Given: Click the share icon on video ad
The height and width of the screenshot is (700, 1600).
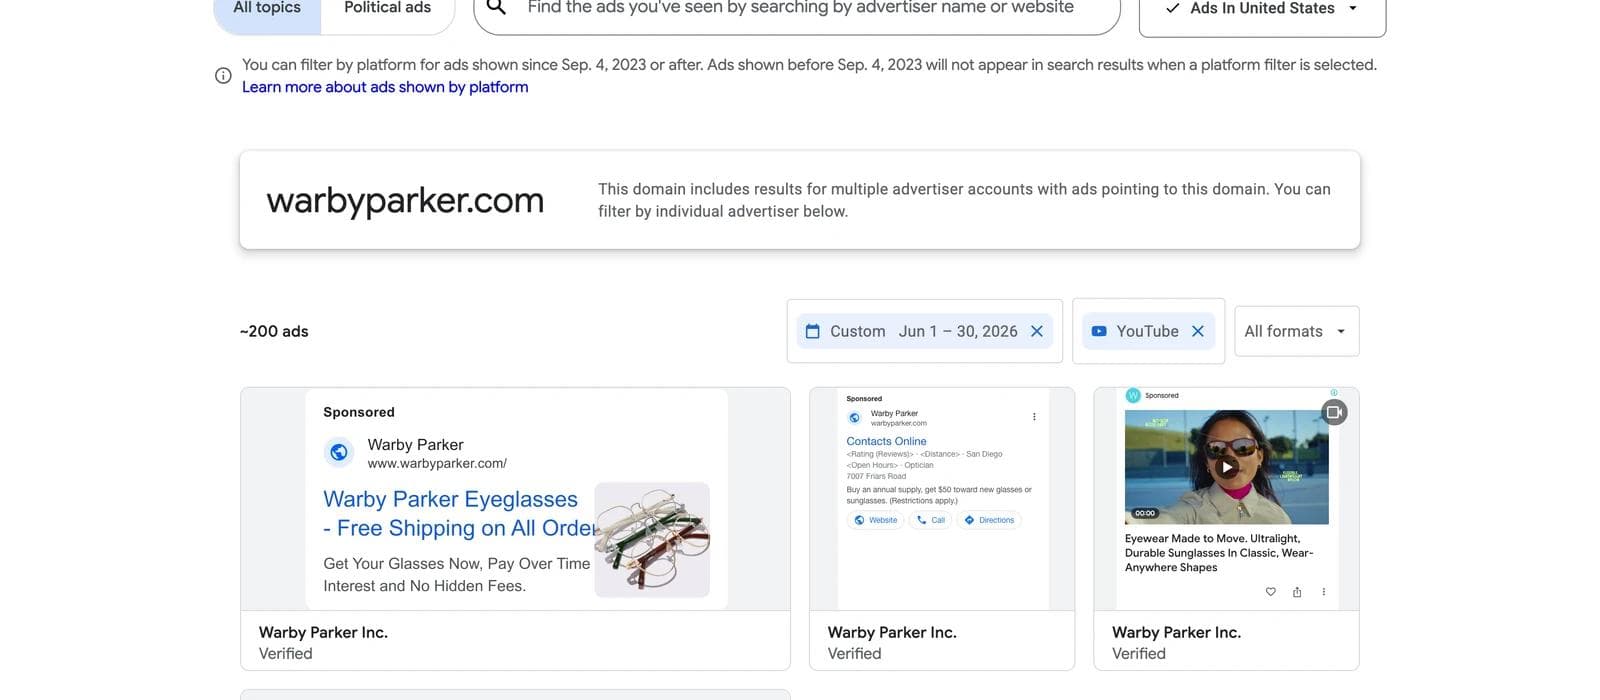Looking at the screenshot, I should pos(1297,592).
